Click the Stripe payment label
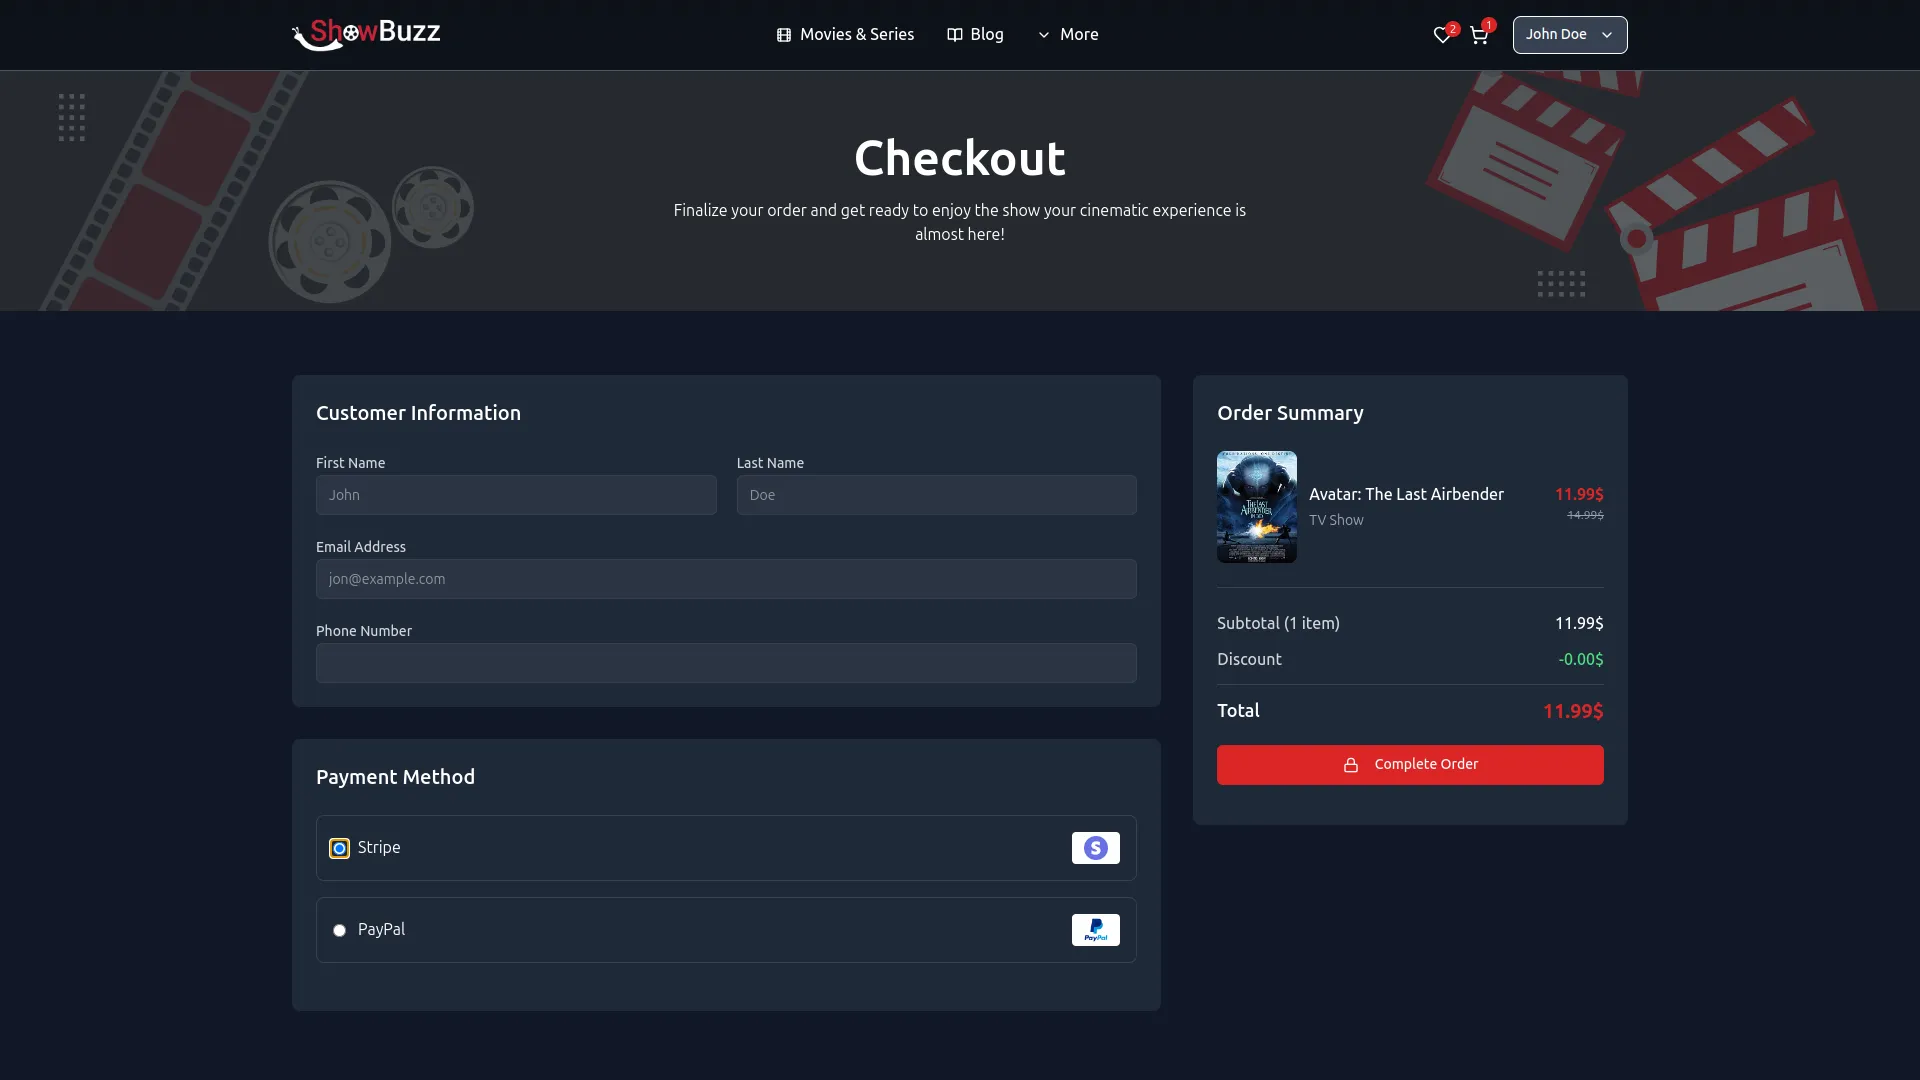The height and width of the screenshot is (1080, 1920). tap(379, 847)
